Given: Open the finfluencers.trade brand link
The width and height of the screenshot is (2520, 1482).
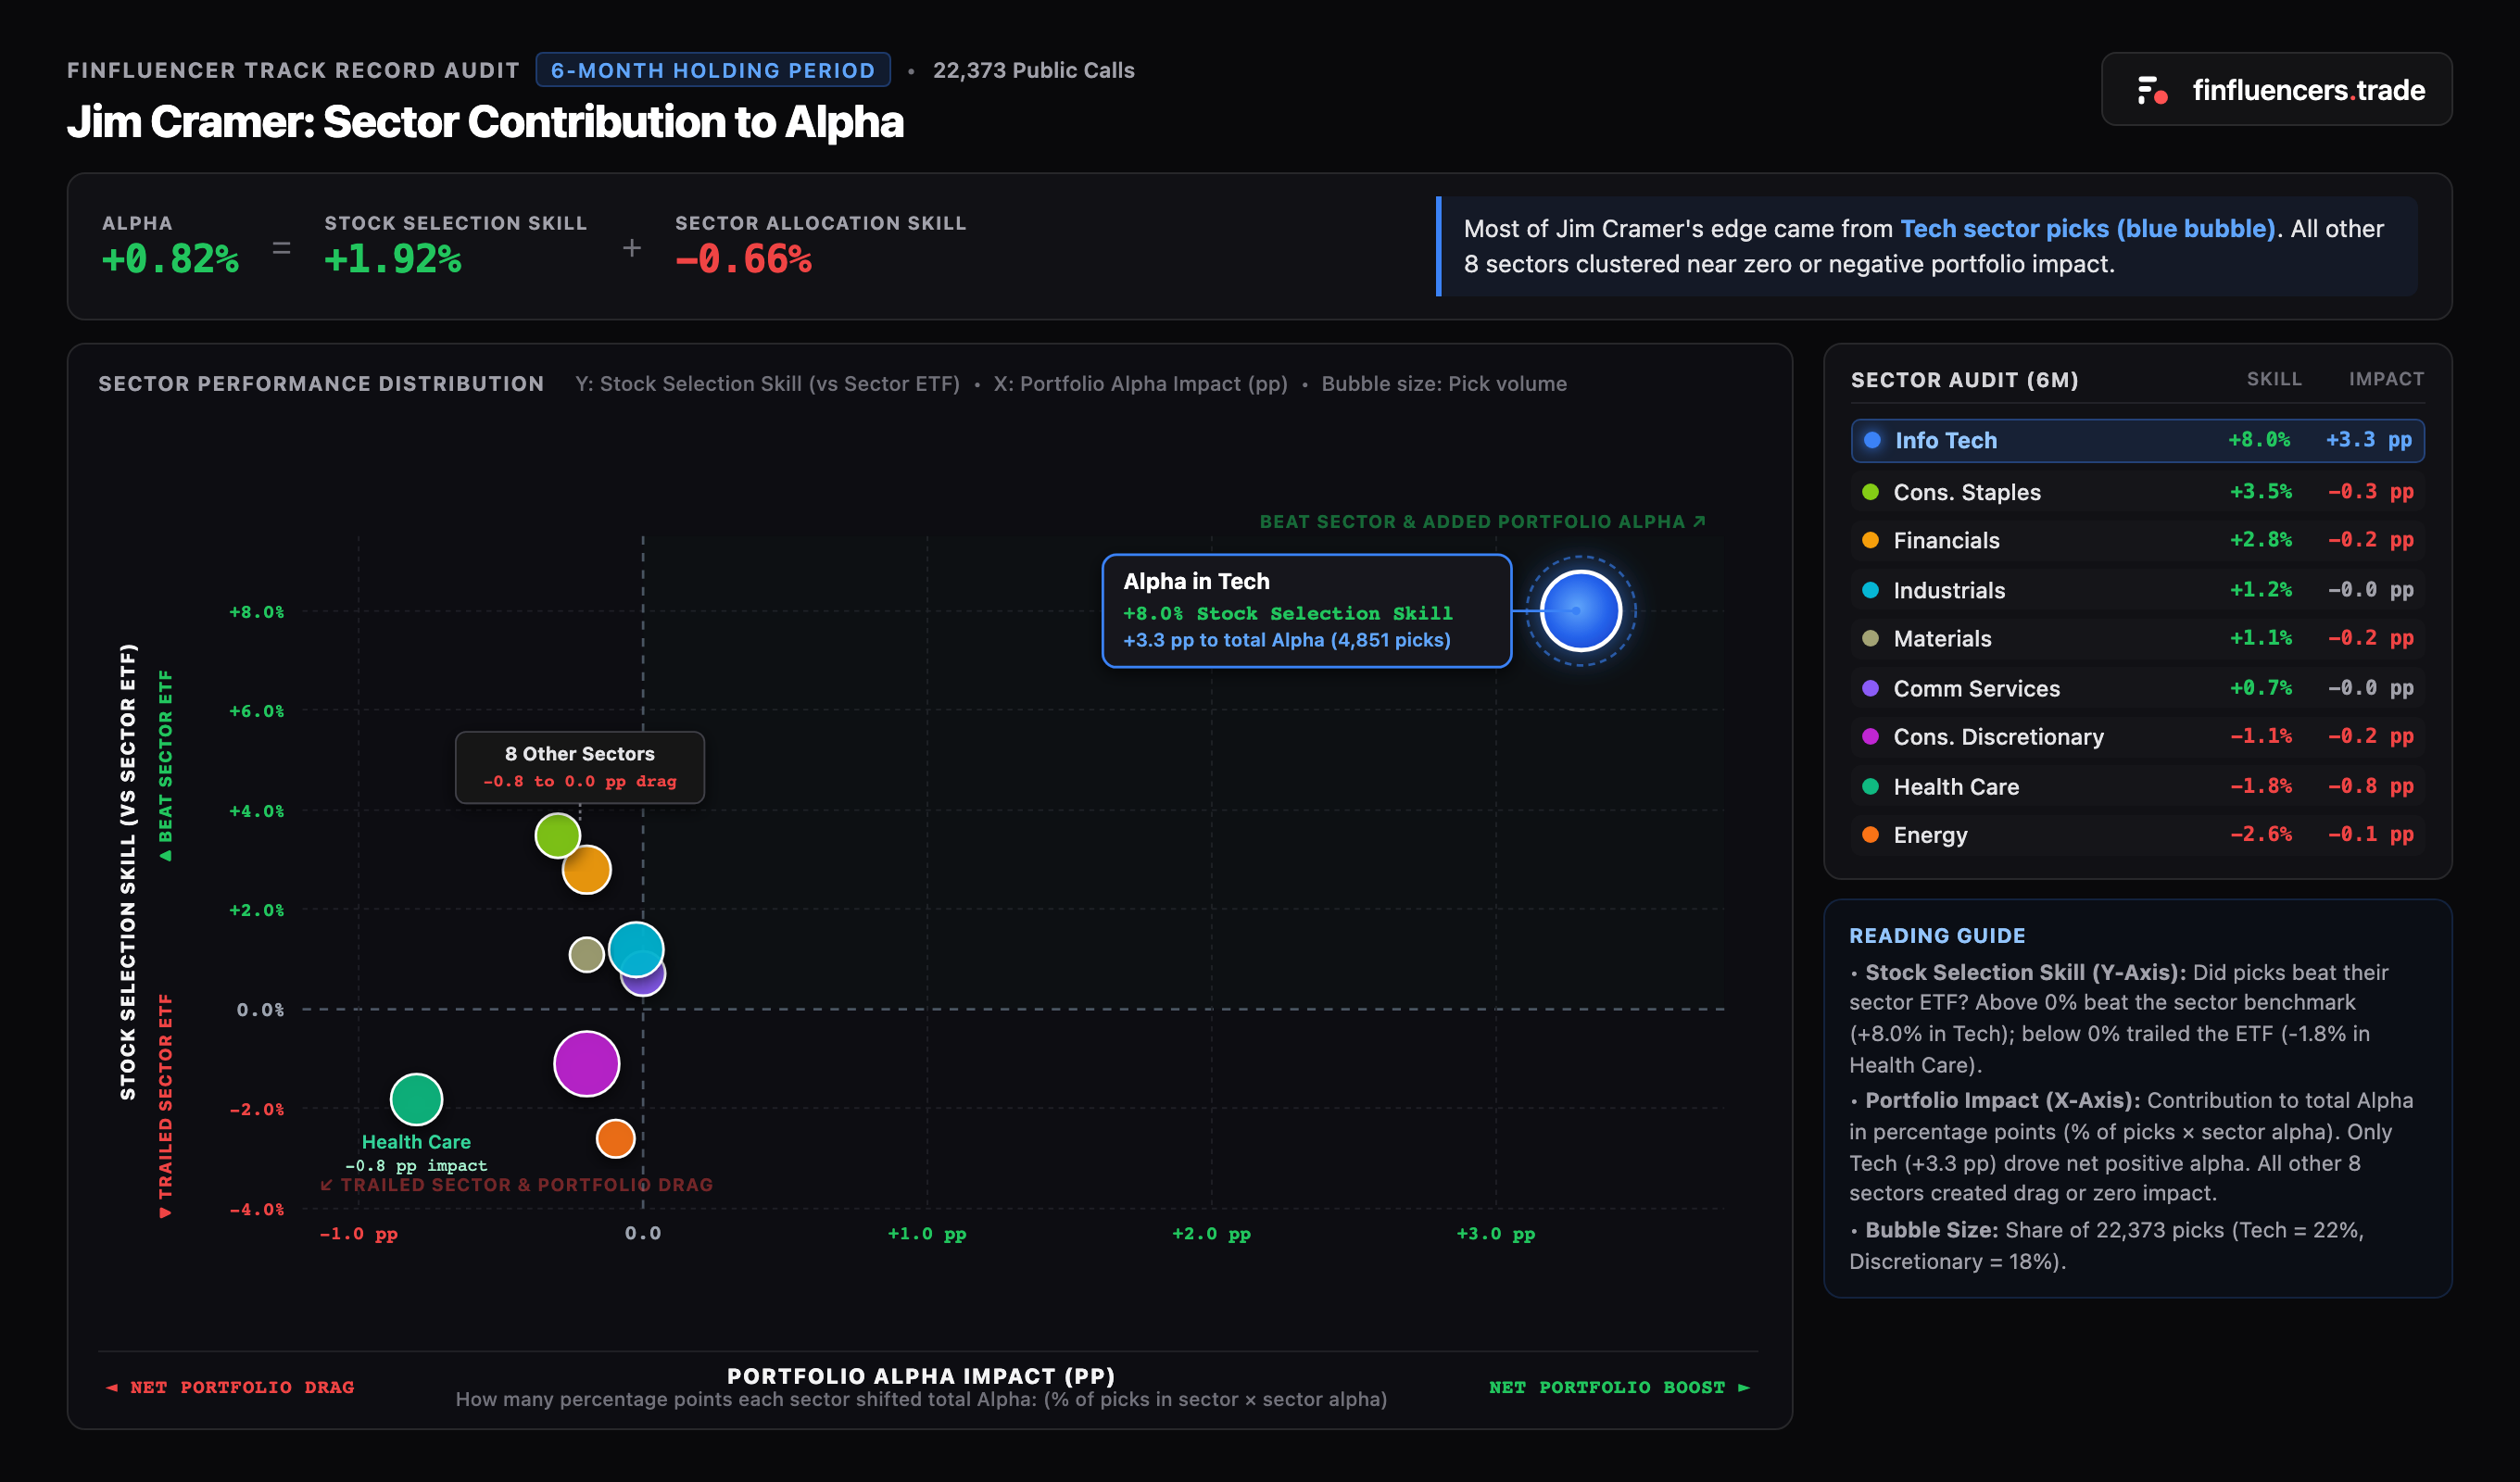Looking at the screenshot, I should (2276, 89).
